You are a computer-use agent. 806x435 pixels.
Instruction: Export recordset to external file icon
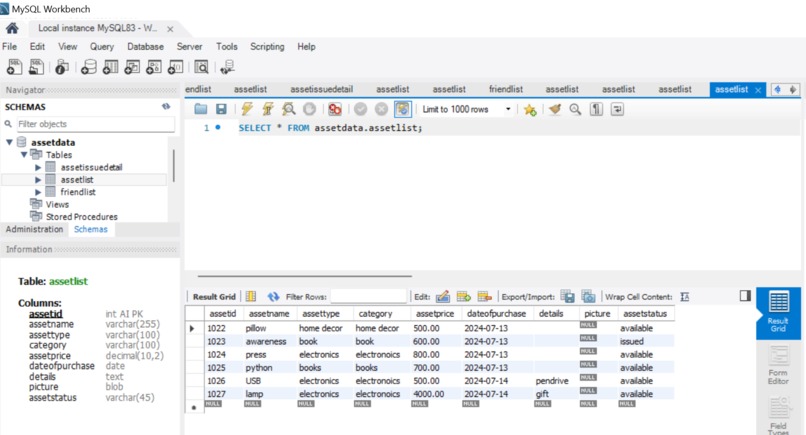point(567,296)
